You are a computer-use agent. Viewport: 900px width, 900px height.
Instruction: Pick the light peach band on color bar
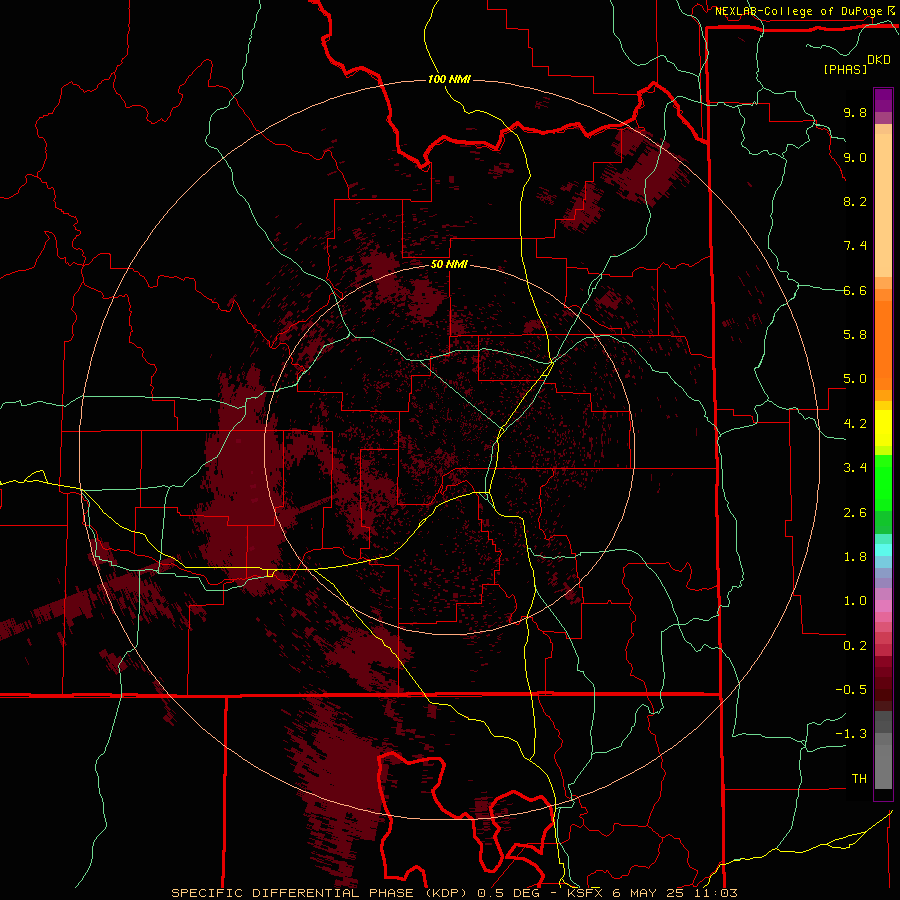[x=883, y=205]
